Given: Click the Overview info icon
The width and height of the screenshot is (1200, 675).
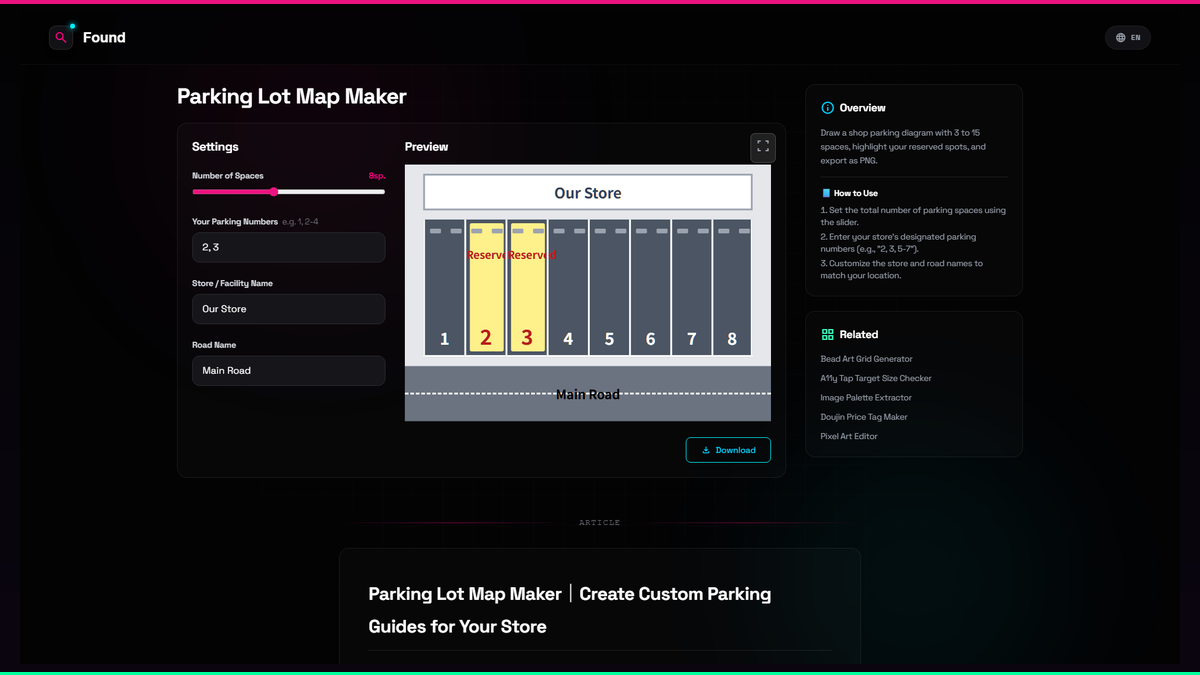Looking at the screenshot, I should click(827, 108).
